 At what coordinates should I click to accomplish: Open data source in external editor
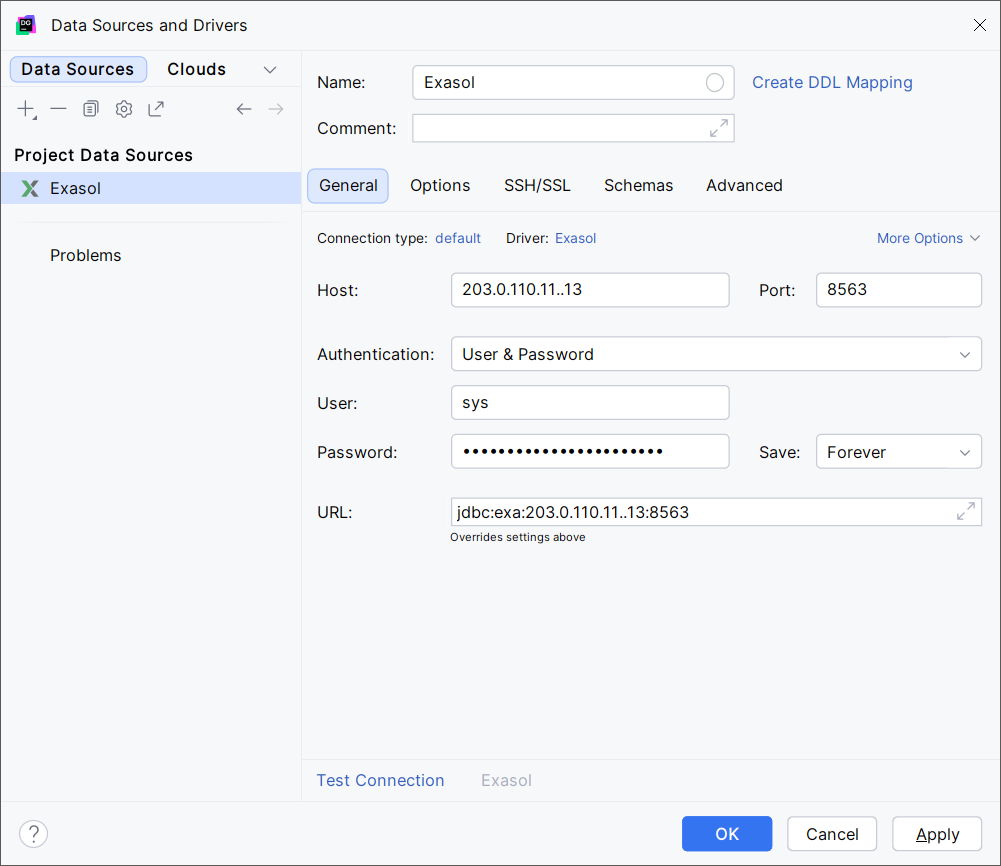[x=156, y=108]
